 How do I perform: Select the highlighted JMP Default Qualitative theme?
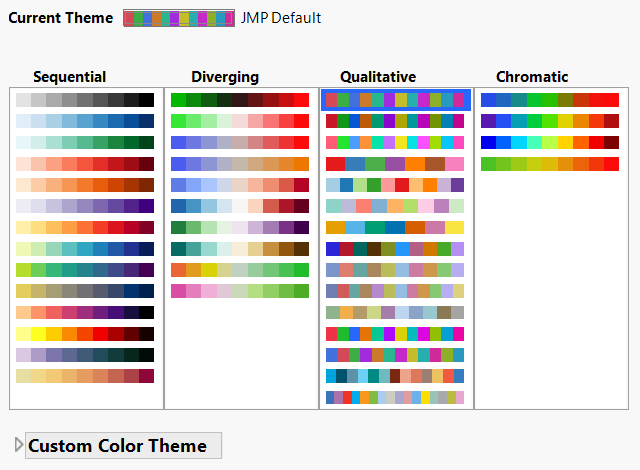click(x=395, y=100)
